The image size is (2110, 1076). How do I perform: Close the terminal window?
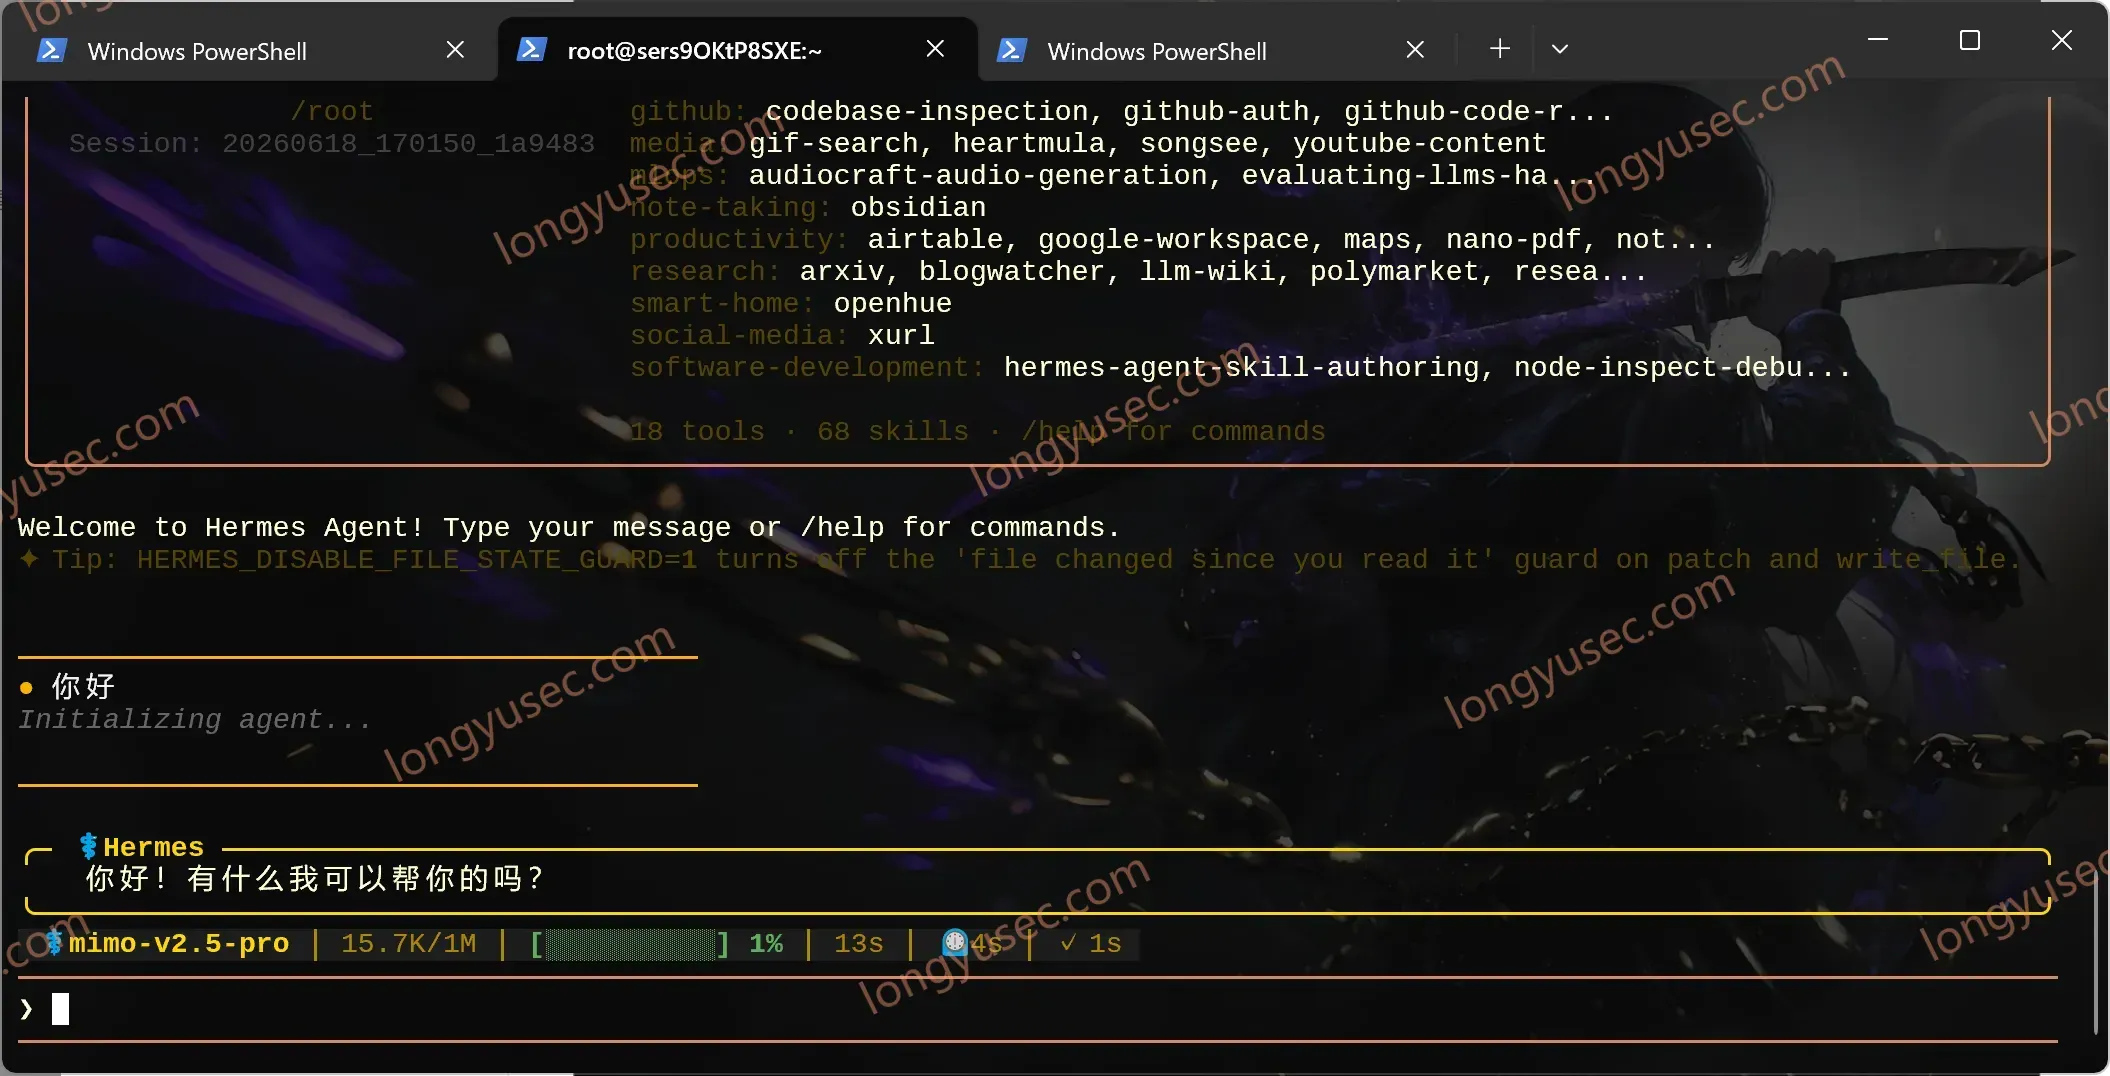click(x=2061, y=40)
